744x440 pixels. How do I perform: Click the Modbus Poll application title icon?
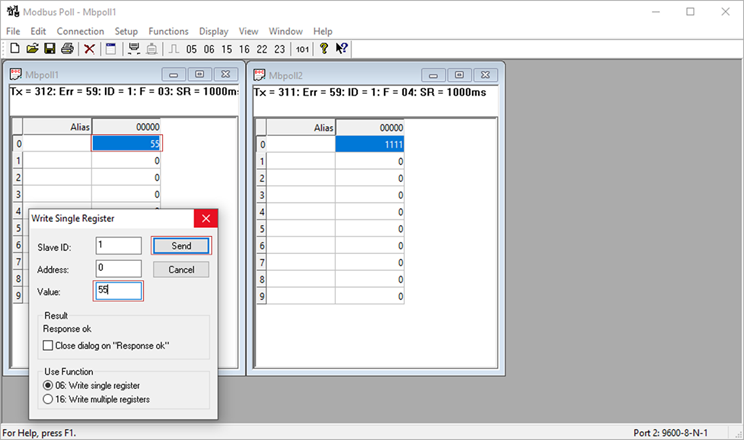(x=13, y=11)
